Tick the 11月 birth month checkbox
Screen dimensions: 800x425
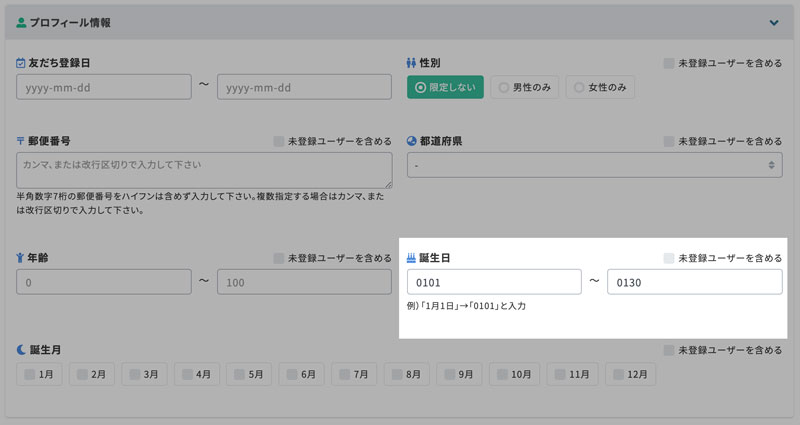(560, 374)
